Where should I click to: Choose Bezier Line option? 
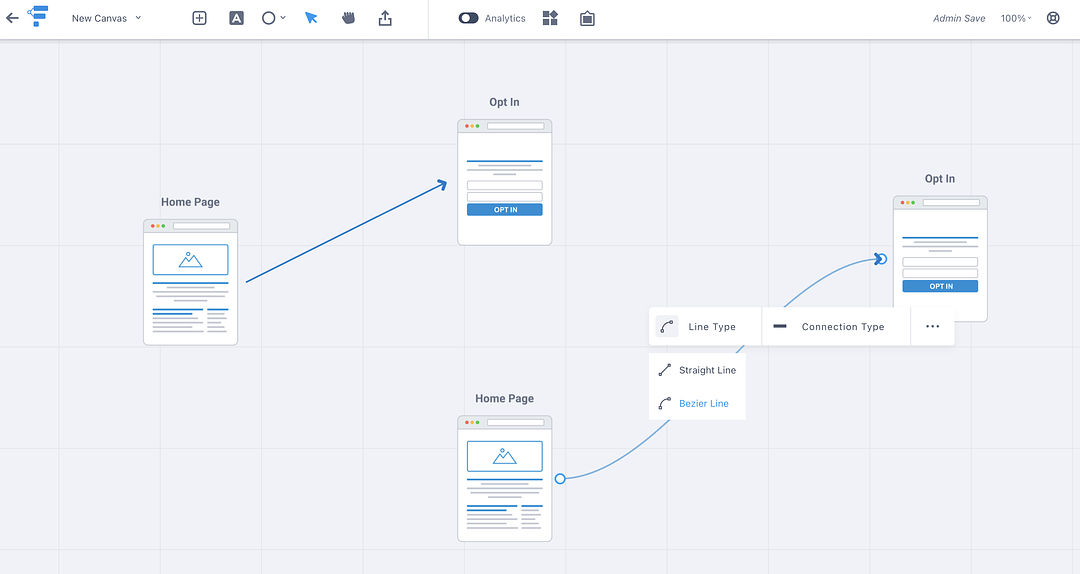pyautogui.click(x=697, y=403)
